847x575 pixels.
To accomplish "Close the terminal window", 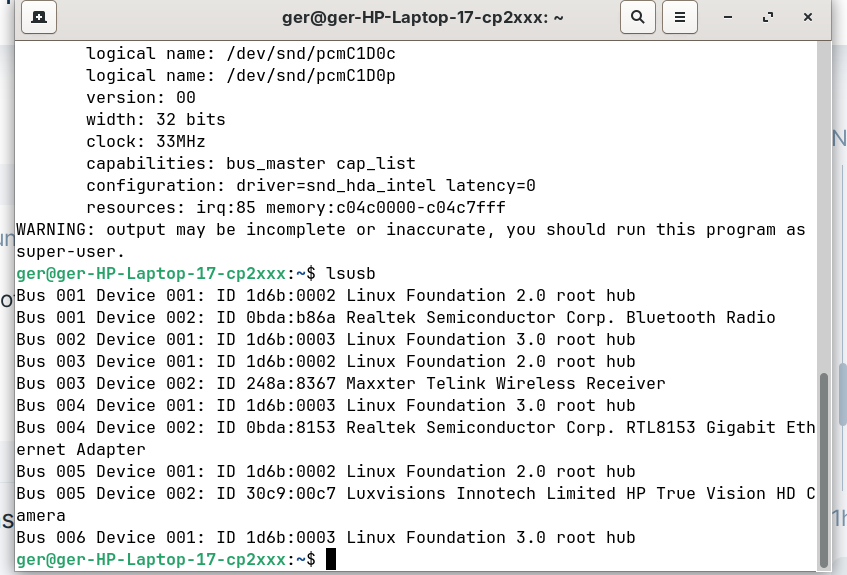I will click(807, 17).
